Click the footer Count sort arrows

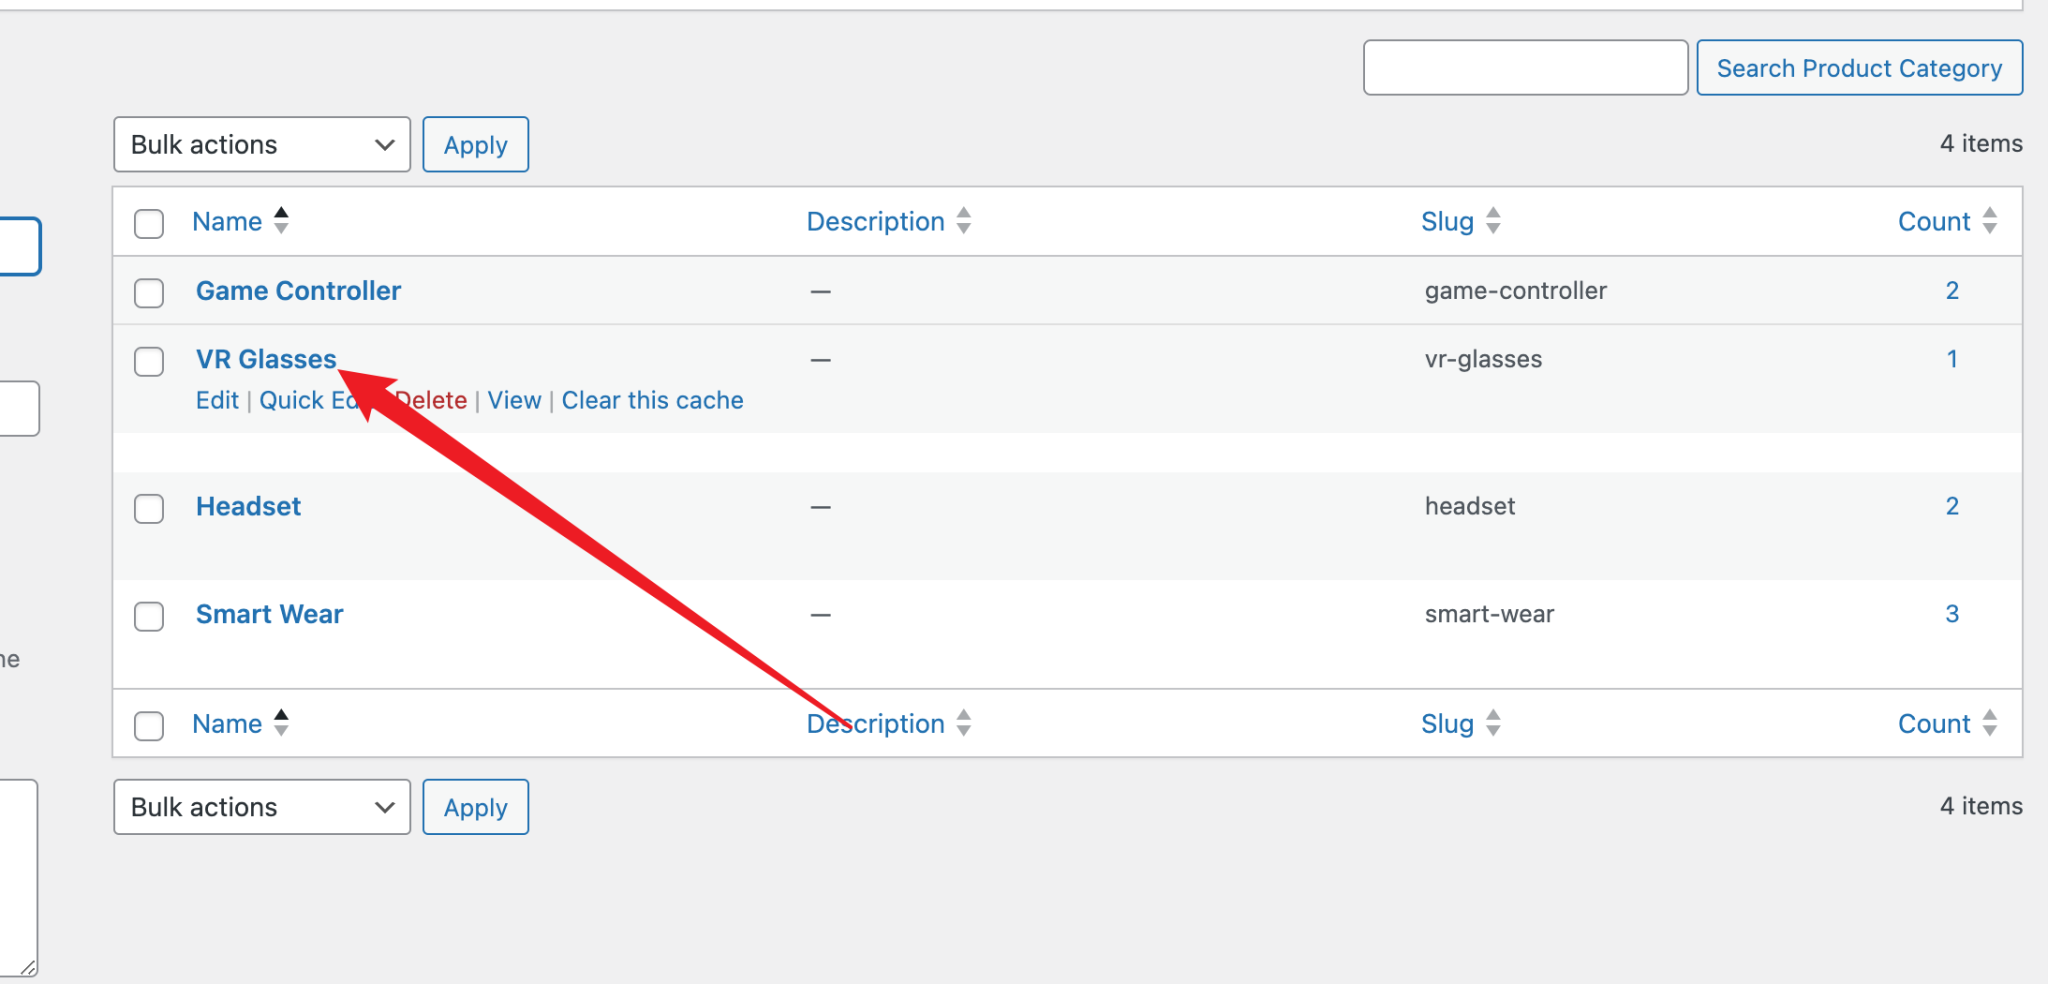click(1989, 723)
